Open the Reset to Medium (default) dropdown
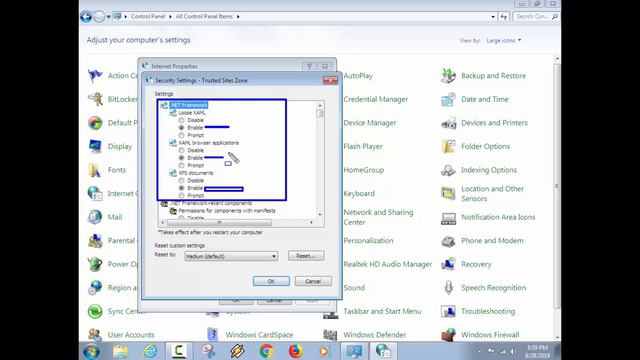640x360 pixels. [x=231, y=256]
